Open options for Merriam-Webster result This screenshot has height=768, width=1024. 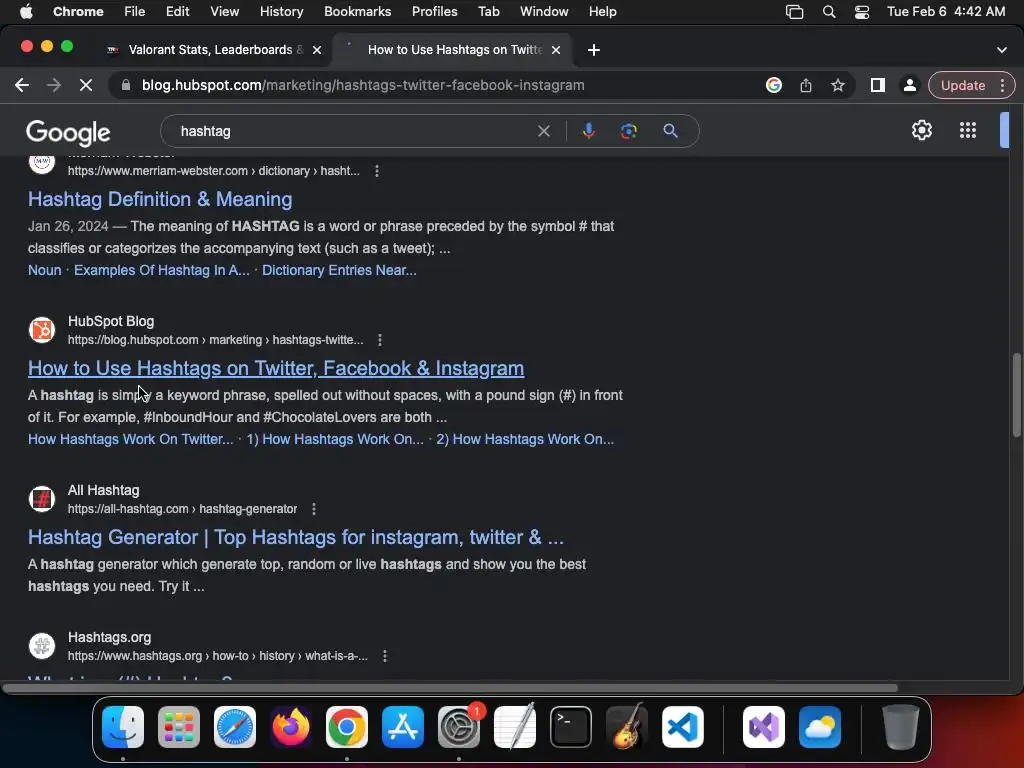[377, 171]
